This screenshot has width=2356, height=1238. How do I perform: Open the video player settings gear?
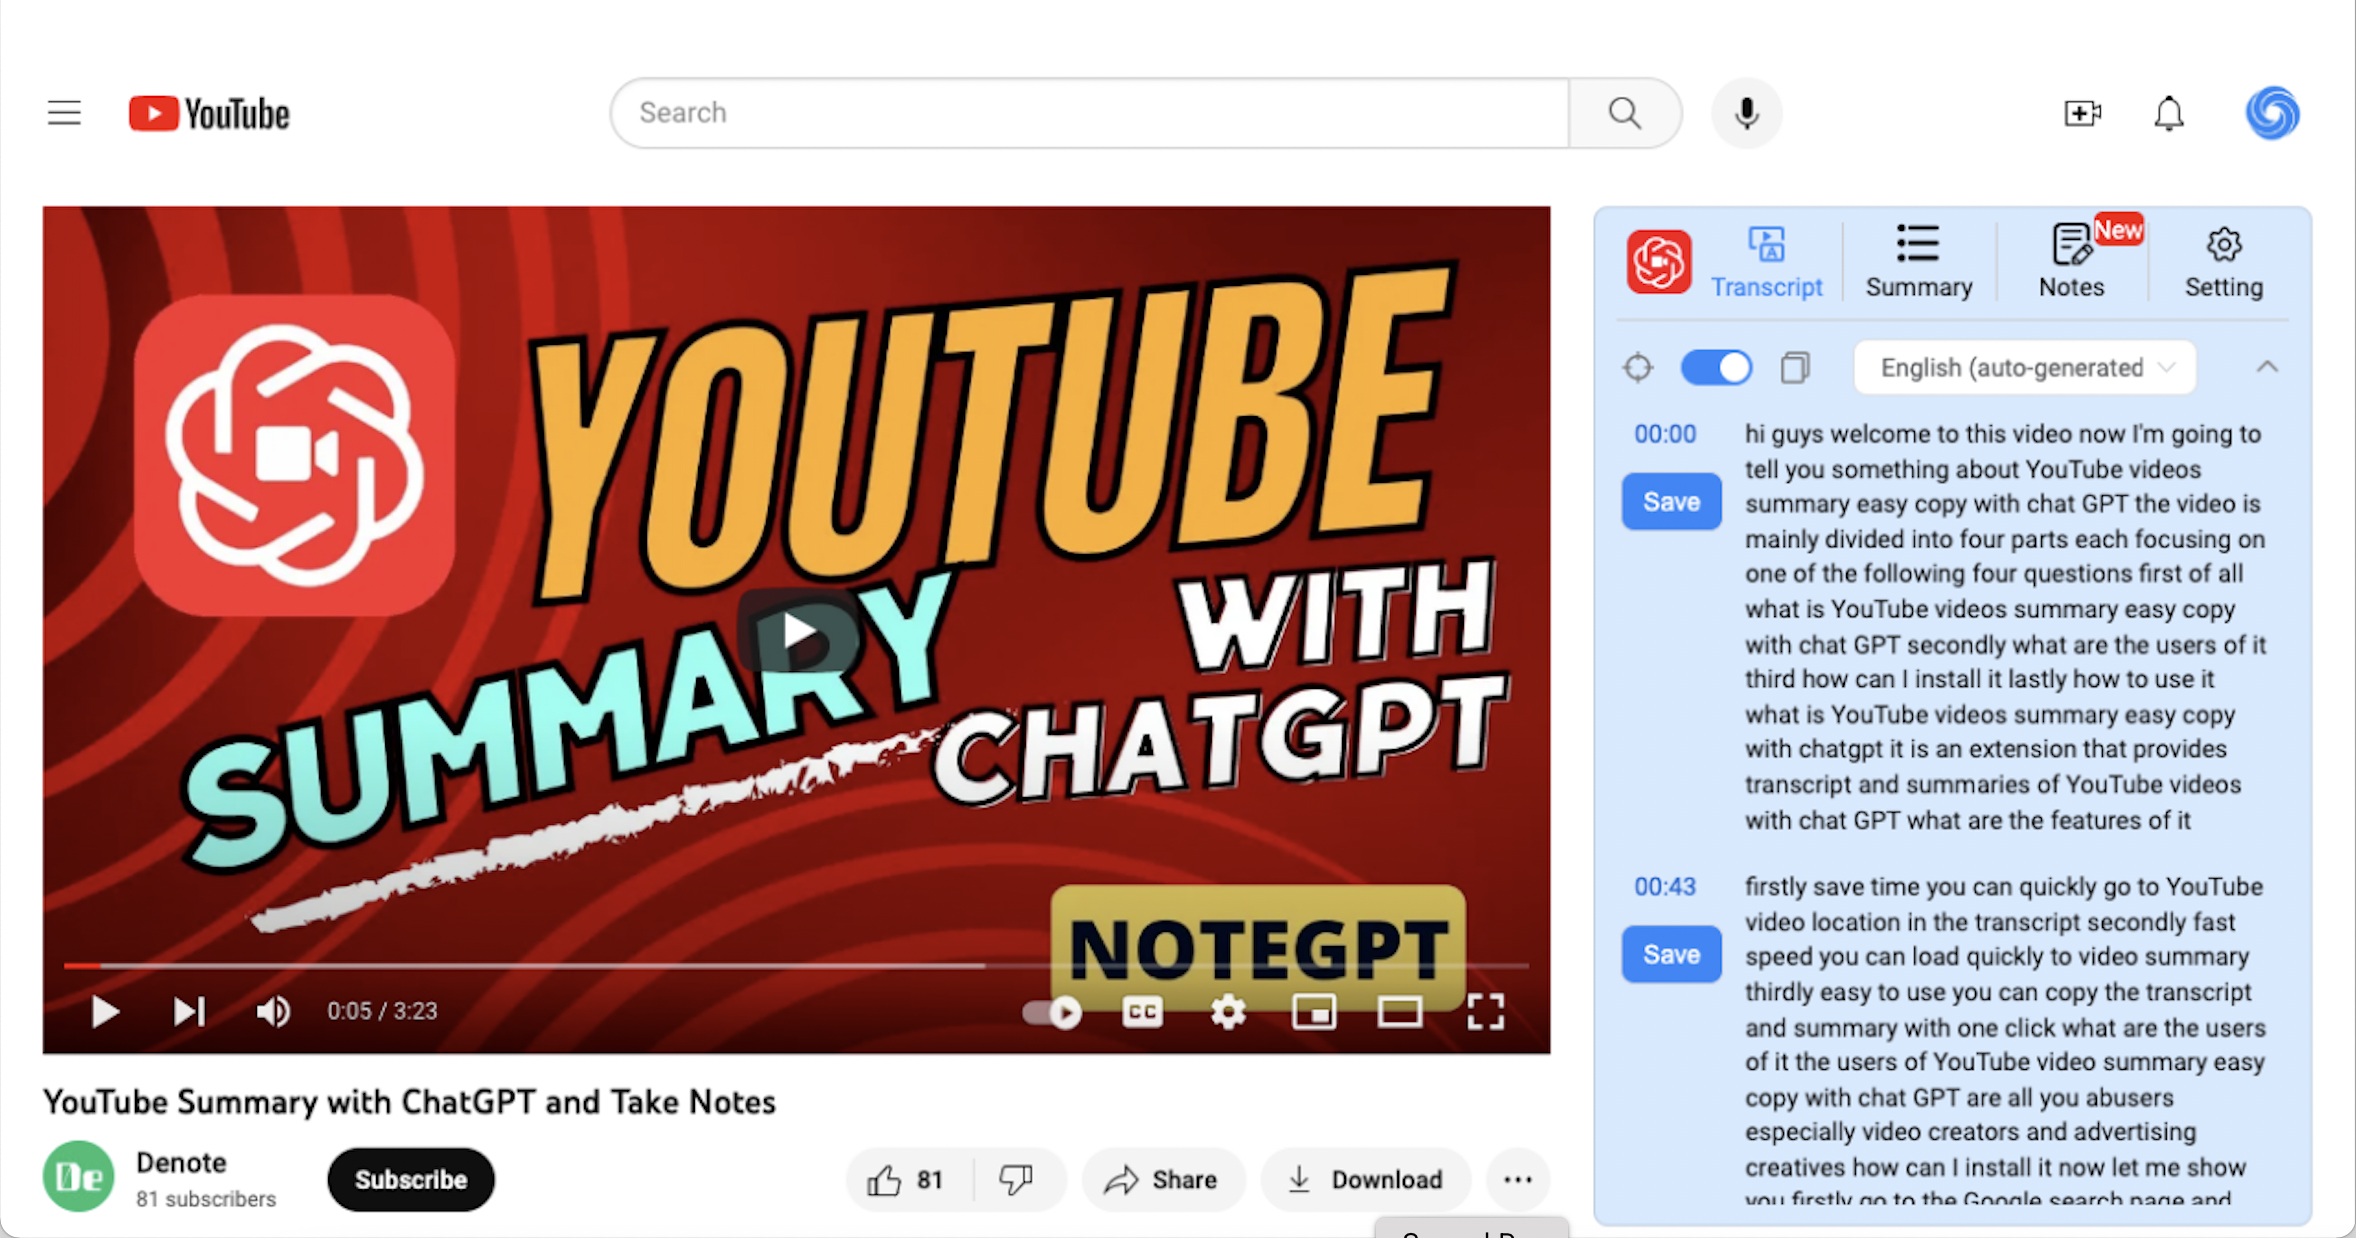(x=1228, y=1012)
